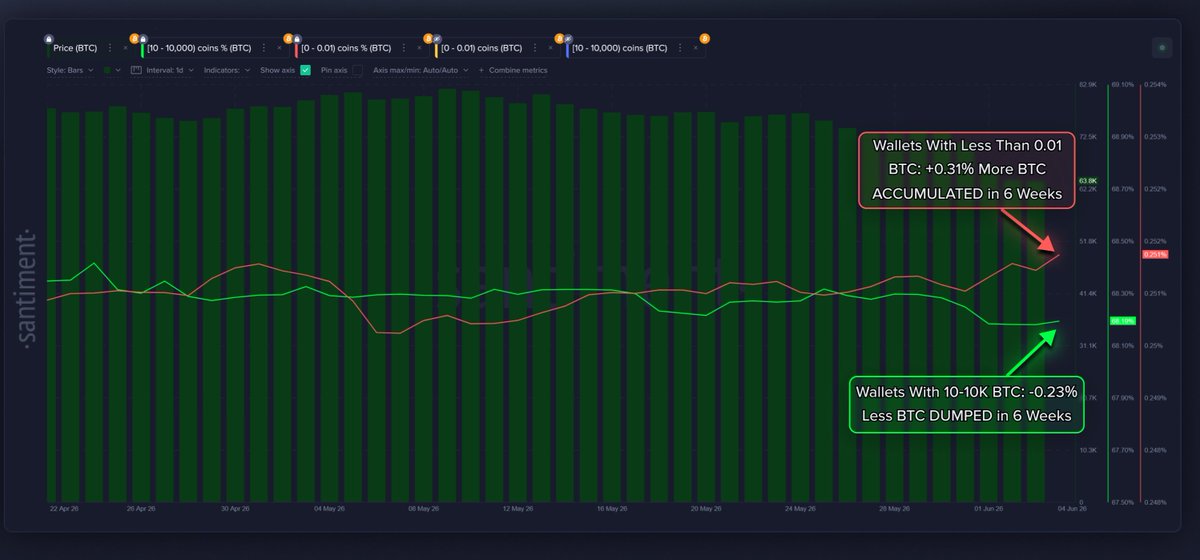The height and width of the screenshot is (560, 1200).
Task: Click the green dot button at top right
Action: point(1161,46)
